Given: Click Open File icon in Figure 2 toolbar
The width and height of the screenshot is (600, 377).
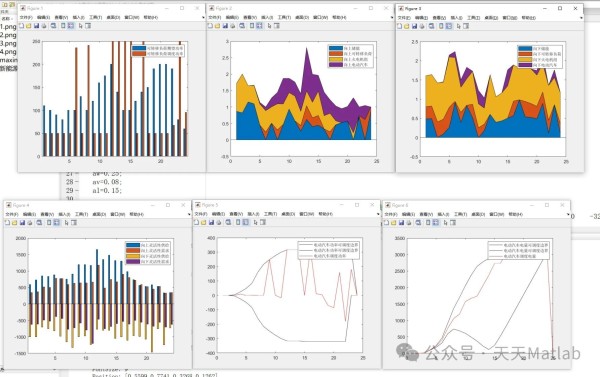Looking at the screenshot, I should [217, 26].
